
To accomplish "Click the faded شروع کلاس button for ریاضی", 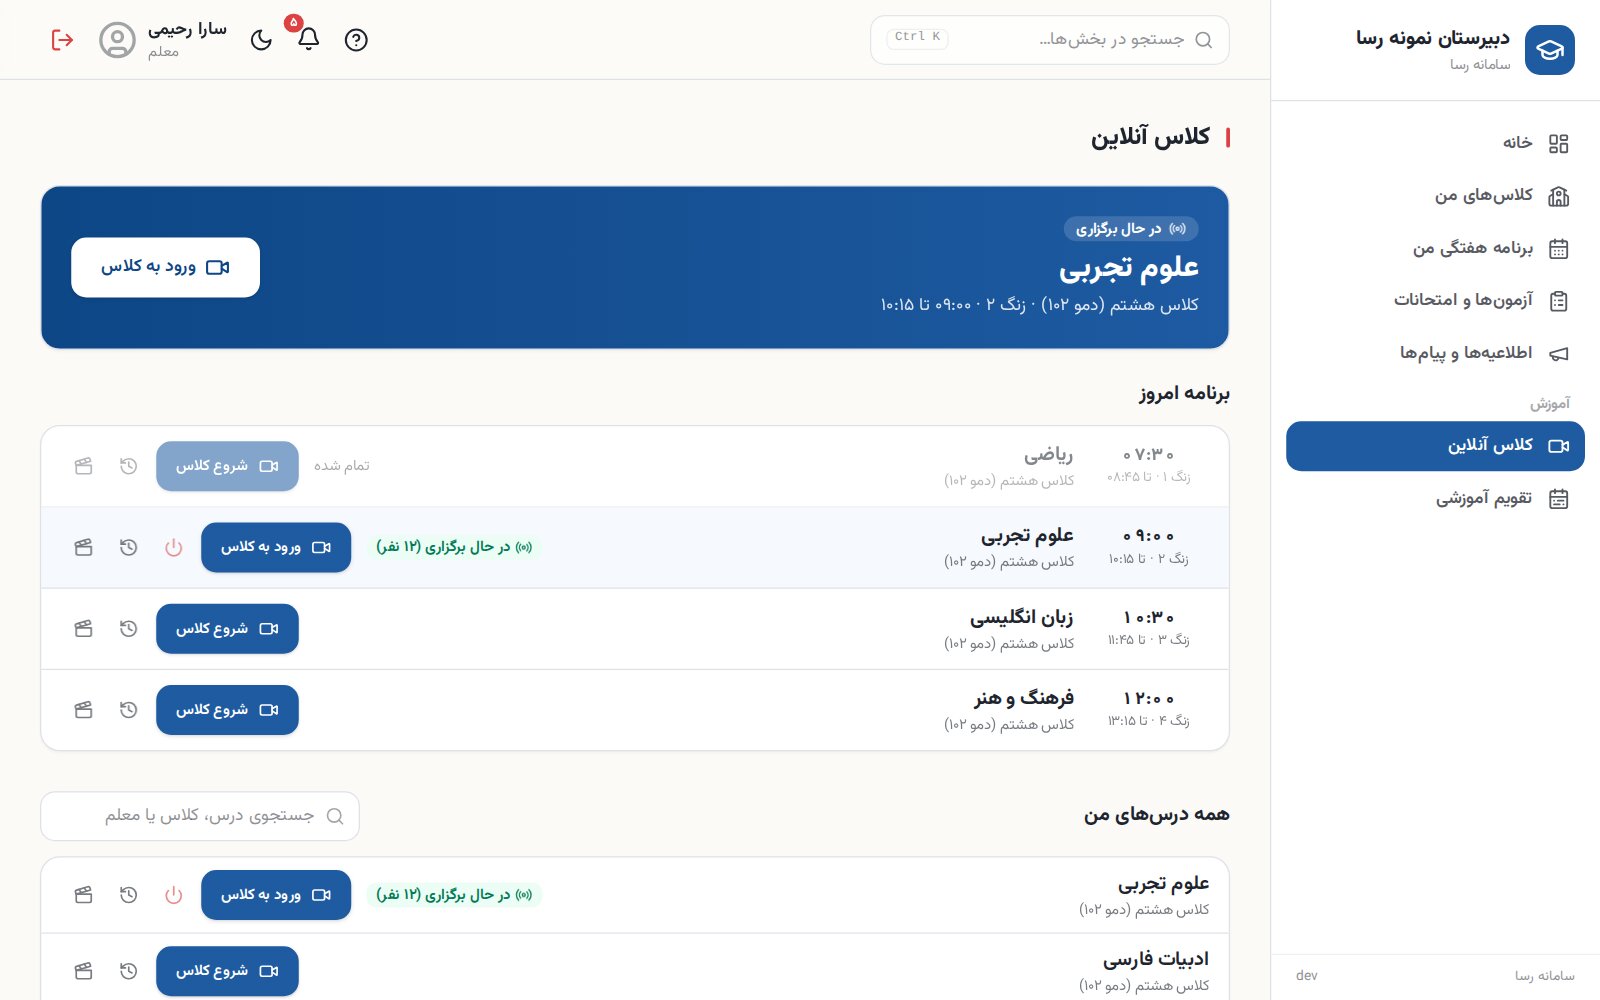I will (x=227, y=466).
